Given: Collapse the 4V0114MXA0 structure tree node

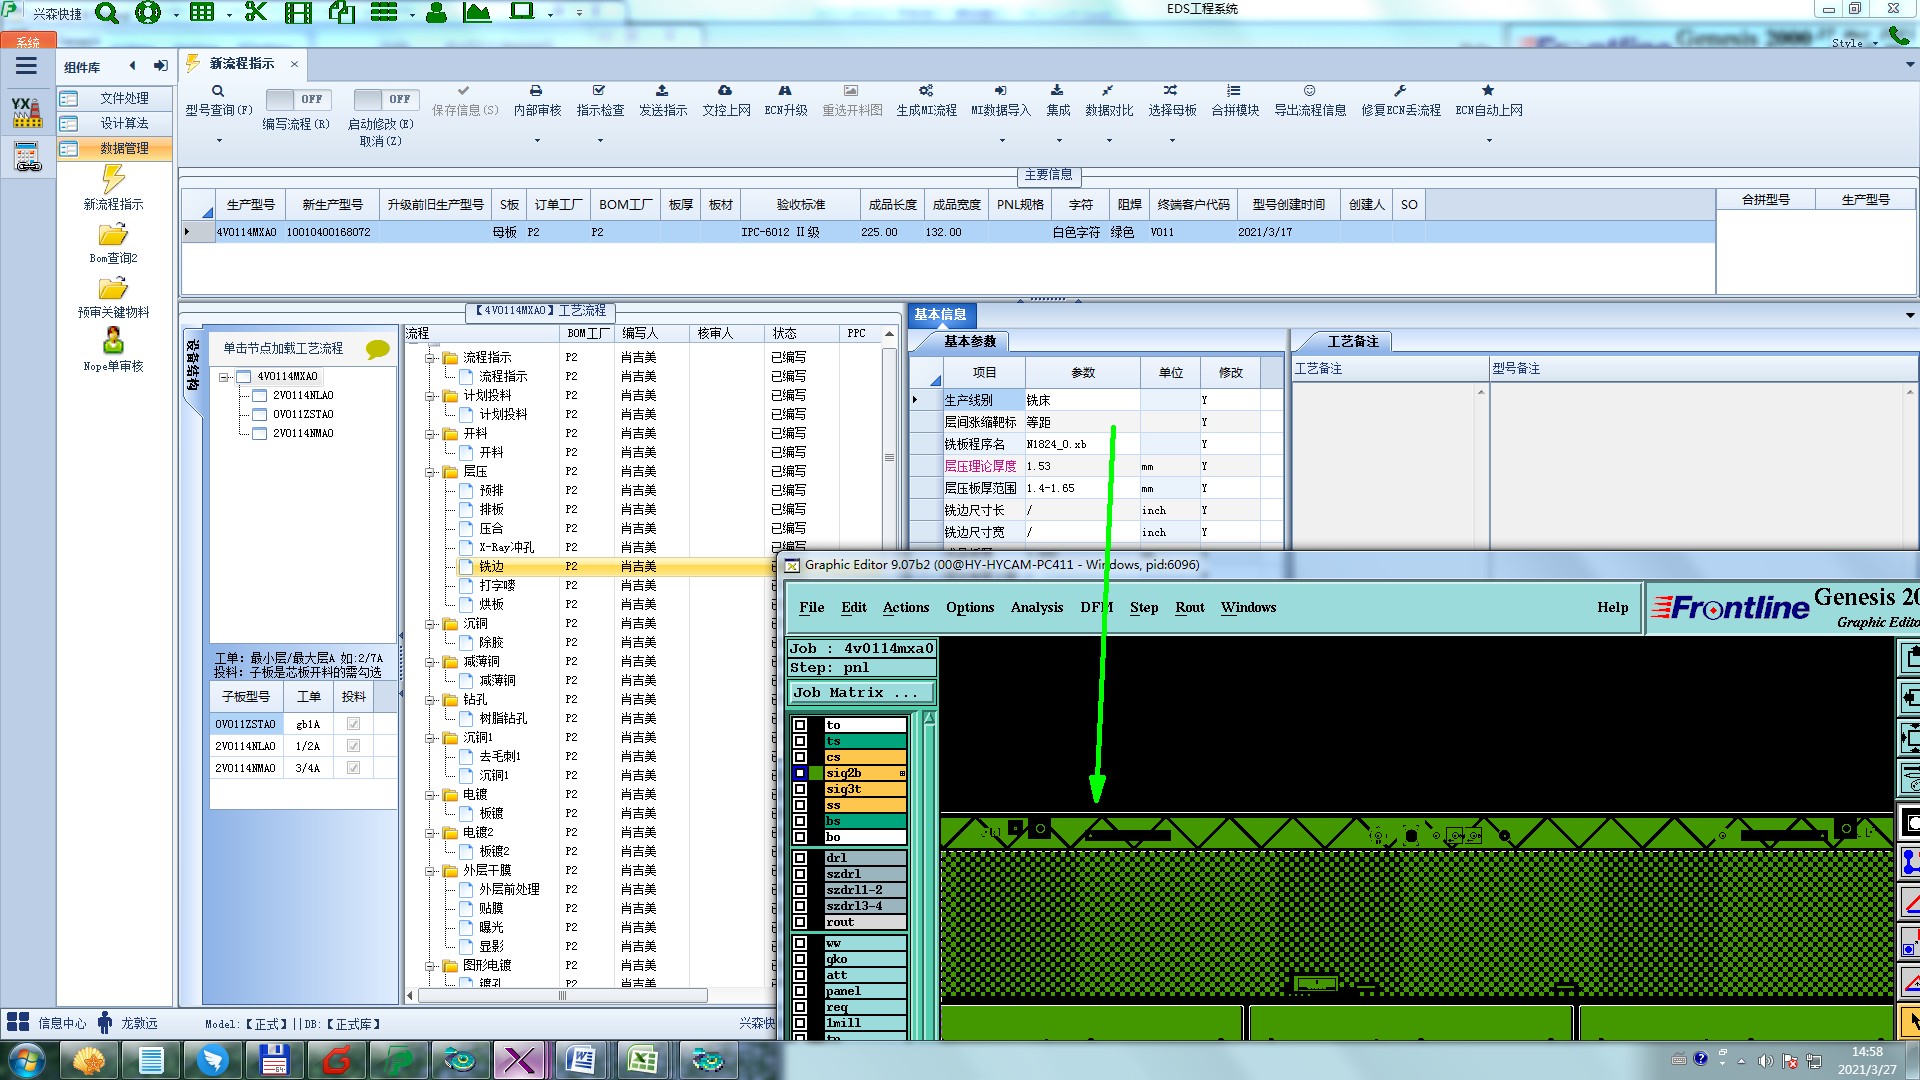Looking at the screenshot, I should click(x=224, y=377).
